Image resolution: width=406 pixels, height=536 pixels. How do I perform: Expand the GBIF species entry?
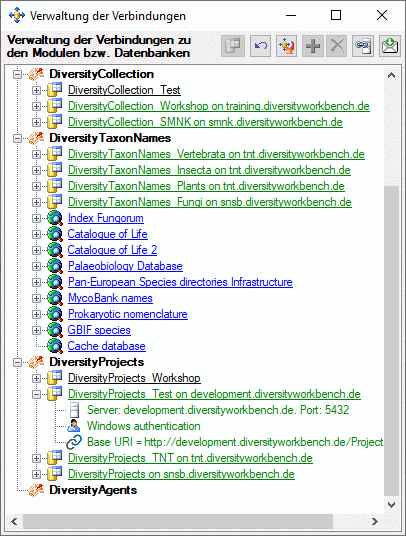pyautogui.click(x=36, y=330)
